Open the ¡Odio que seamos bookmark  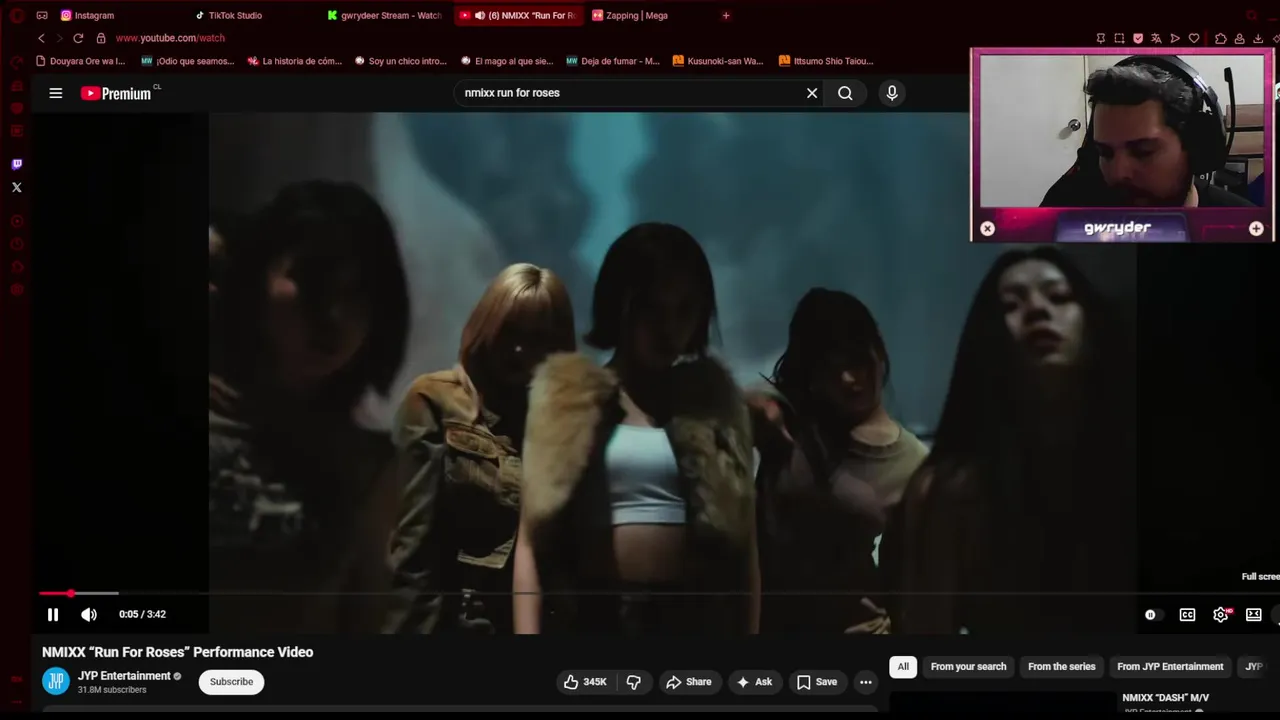188,61
